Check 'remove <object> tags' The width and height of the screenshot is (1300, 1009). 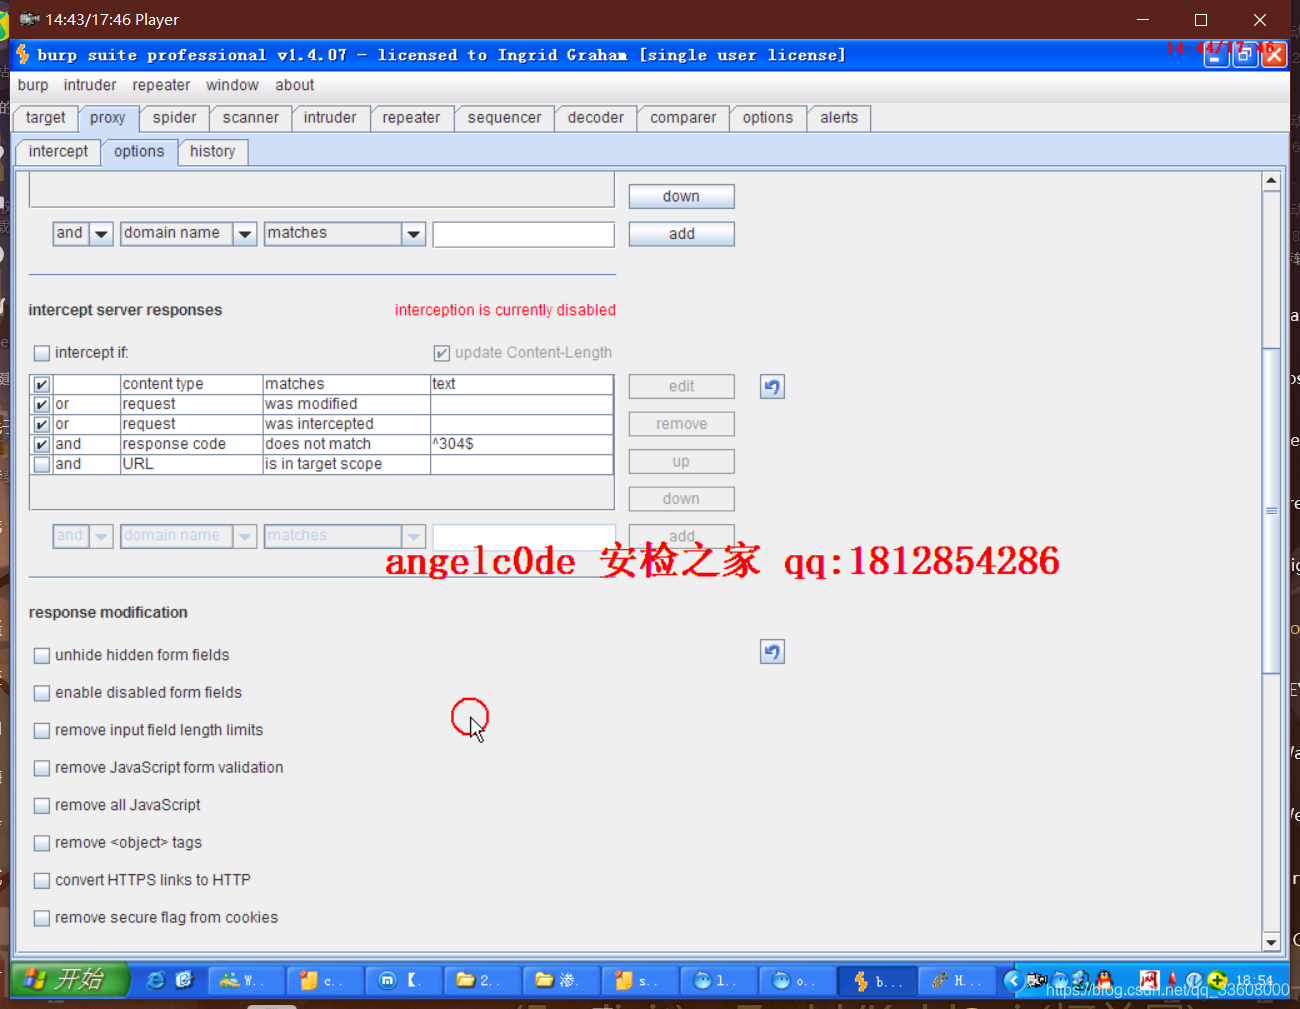coord(42,843)
